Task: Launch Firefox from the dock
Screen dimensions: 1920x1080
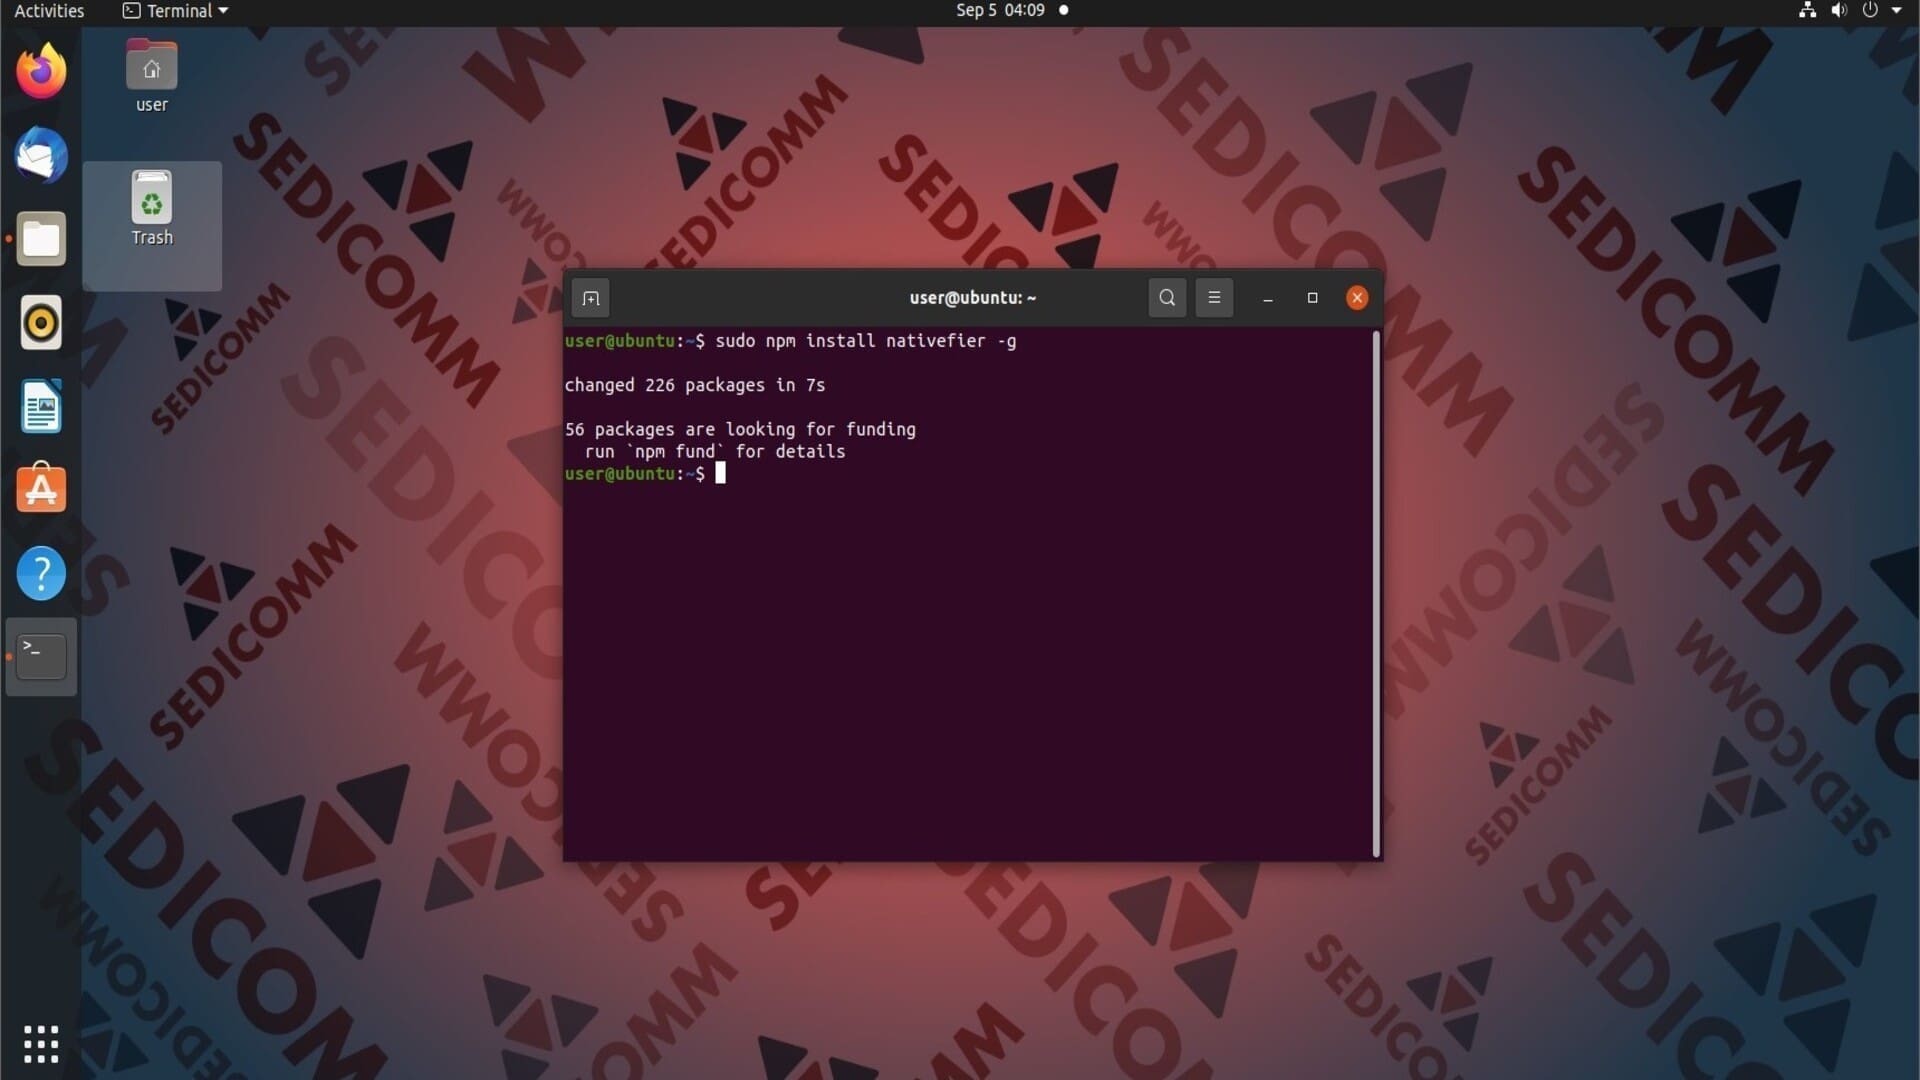Action: point(41,72)
